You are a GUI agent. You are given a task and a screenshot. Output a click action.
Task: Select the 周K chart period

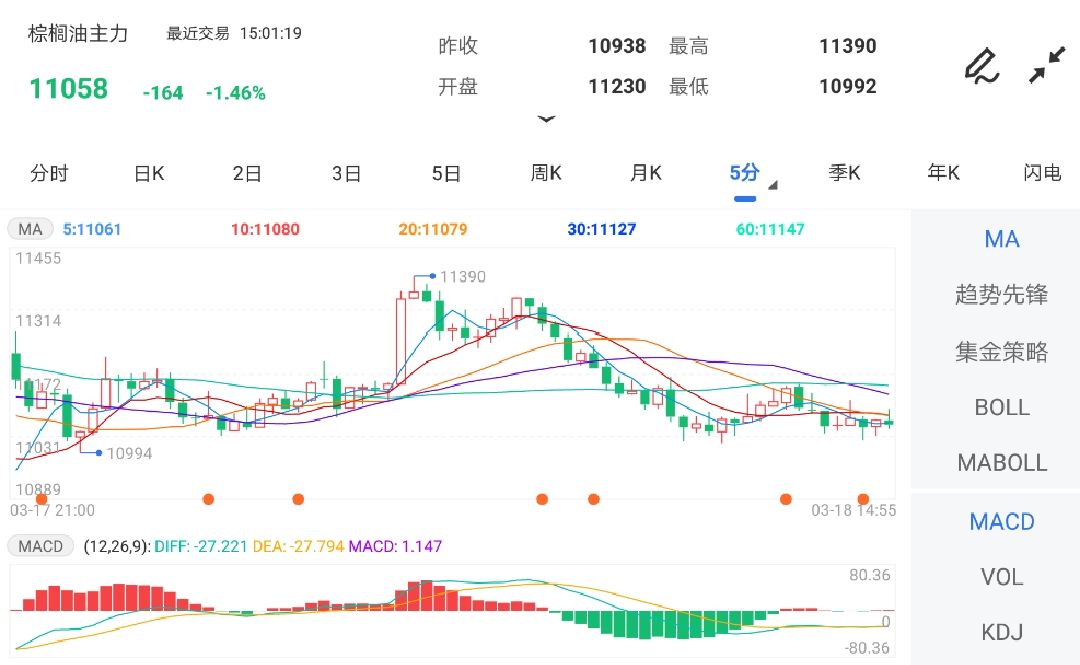546,173
